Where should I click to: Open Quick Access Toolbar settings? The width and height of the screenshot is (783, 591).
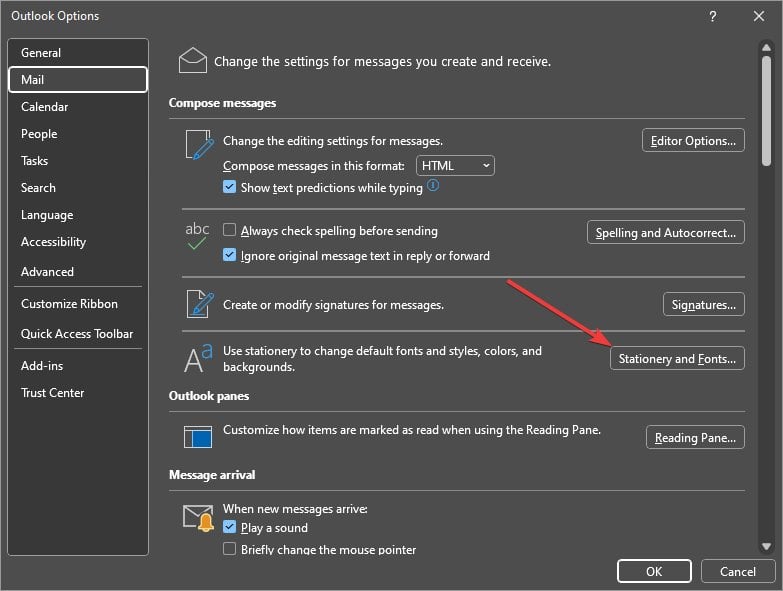pyautogui.click(x=78, y=333)
